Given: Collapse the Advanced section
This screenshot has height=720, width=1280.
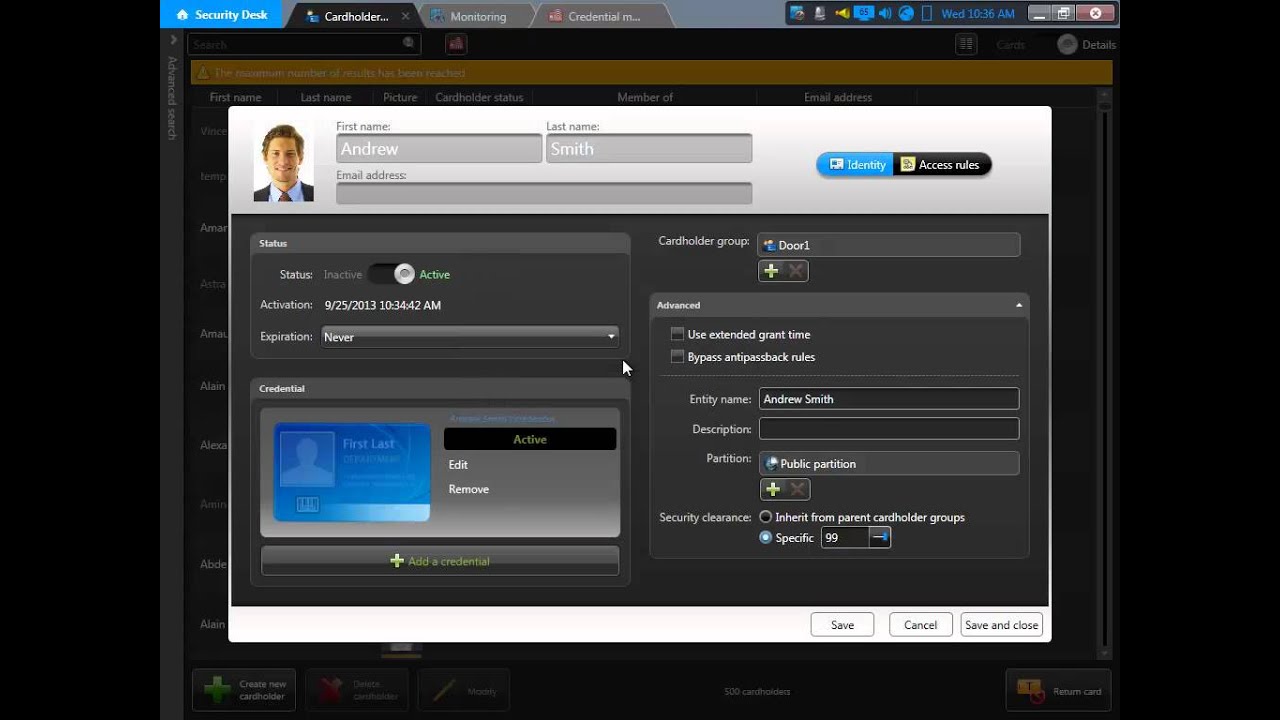Looking at the screenshot, I should [1019, 305].
